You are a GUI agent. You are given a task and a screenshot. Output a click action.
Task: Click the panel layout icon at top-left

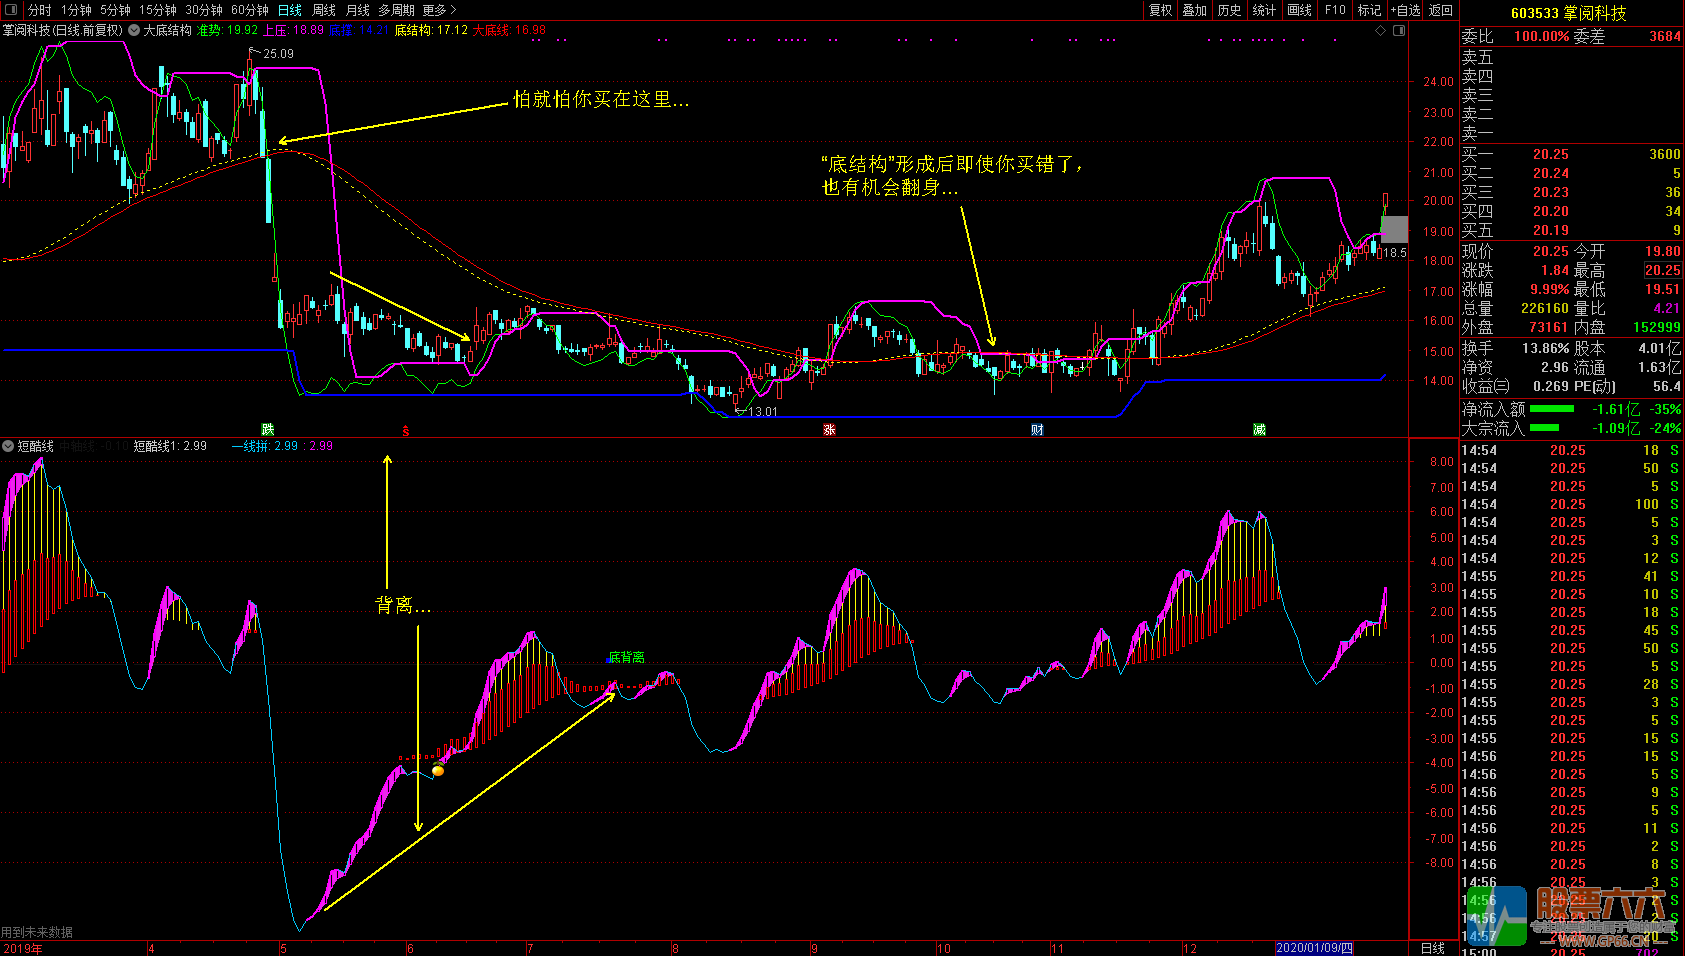pos(11,10)
